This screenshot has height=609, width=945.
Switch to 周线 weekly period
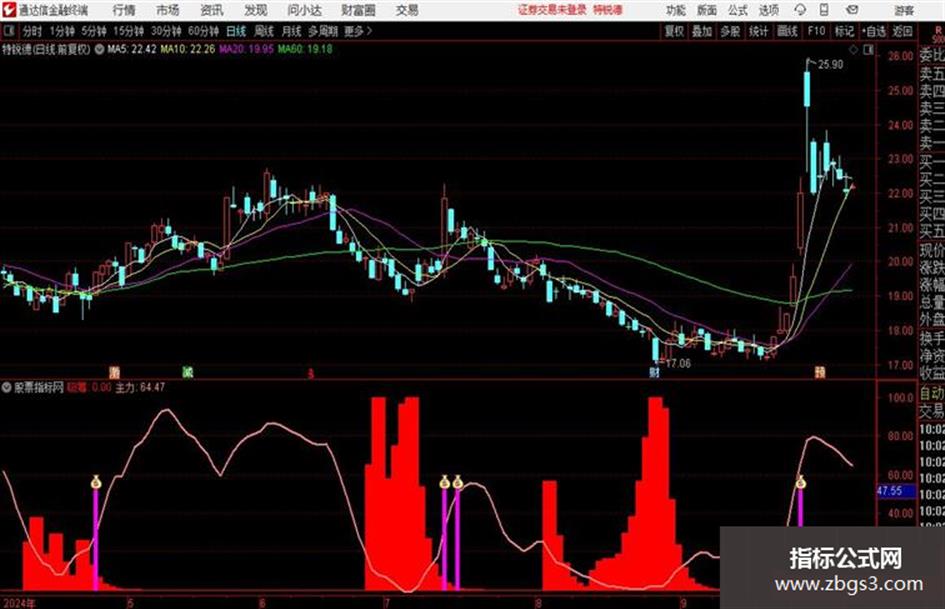[x=263, y=31]
